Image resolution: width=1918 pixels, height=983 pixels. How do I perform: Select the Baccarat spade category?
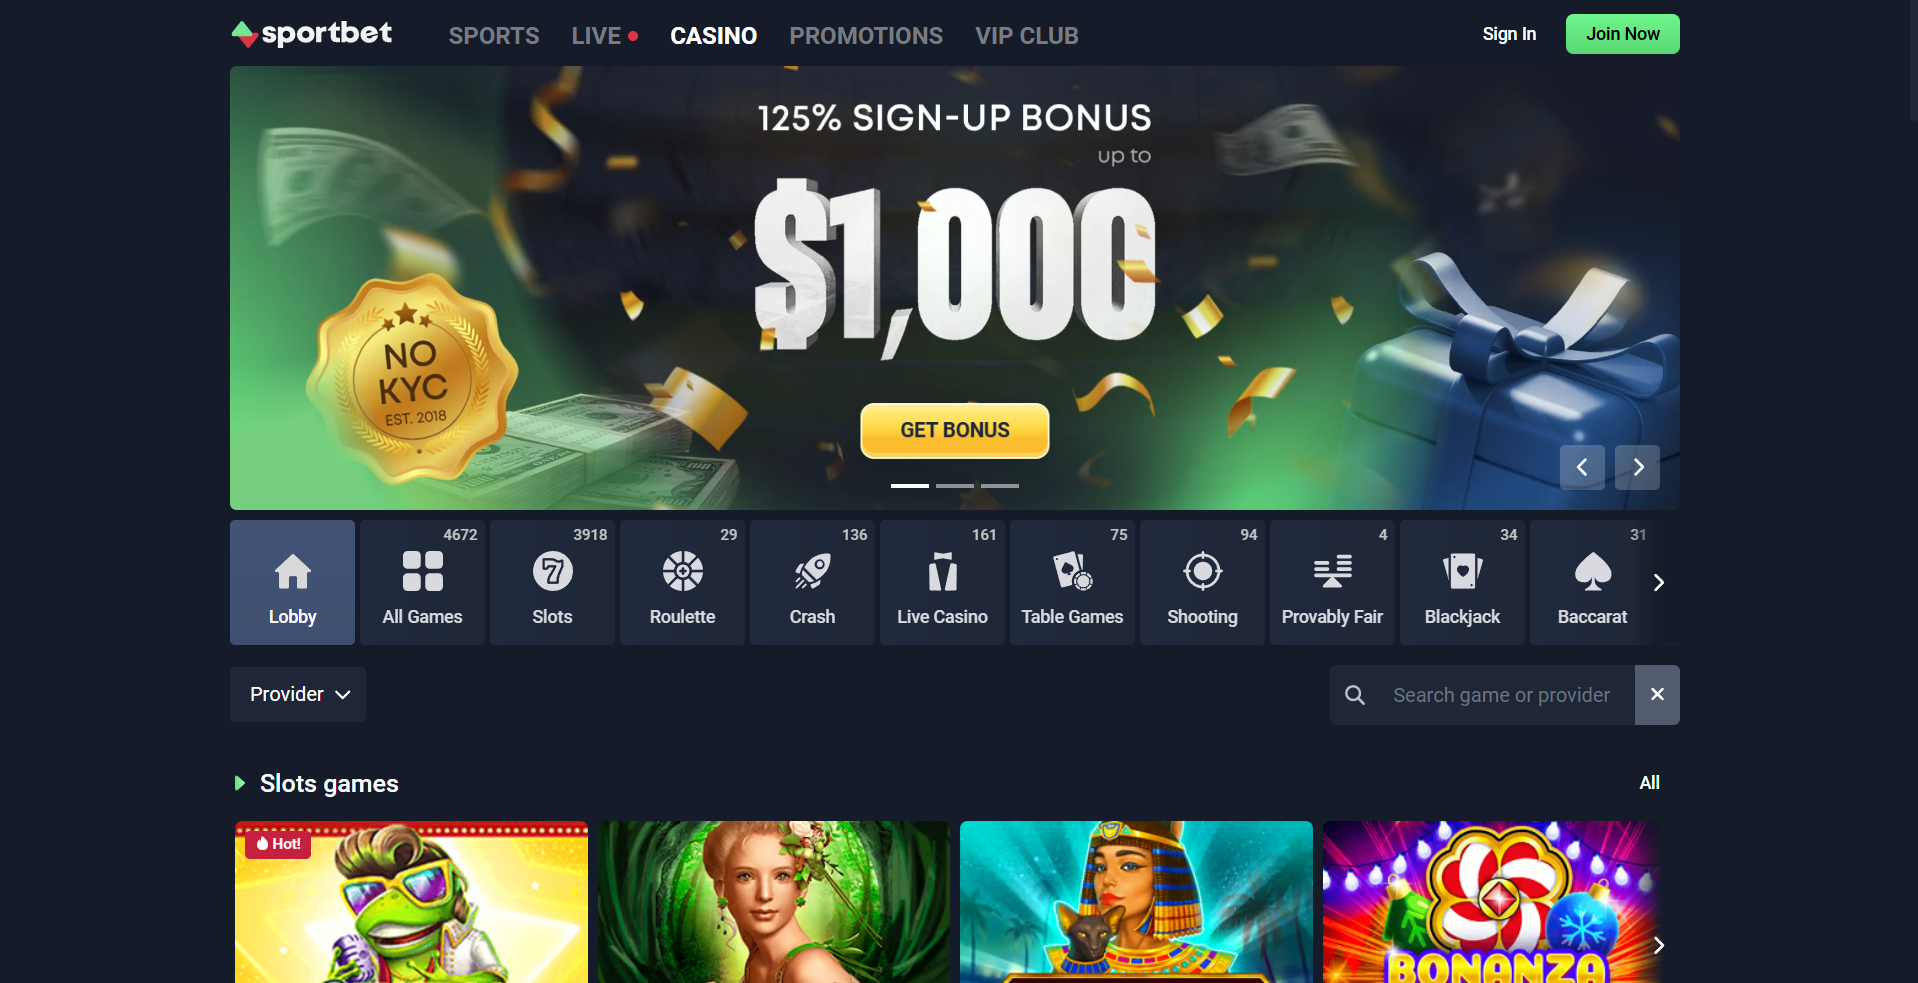click(x=1592, y=582)
